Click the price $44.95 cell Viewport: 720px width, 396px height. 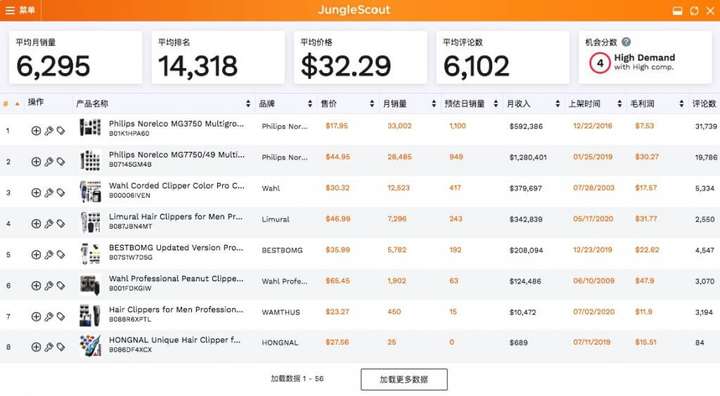[x=338, y=157]
